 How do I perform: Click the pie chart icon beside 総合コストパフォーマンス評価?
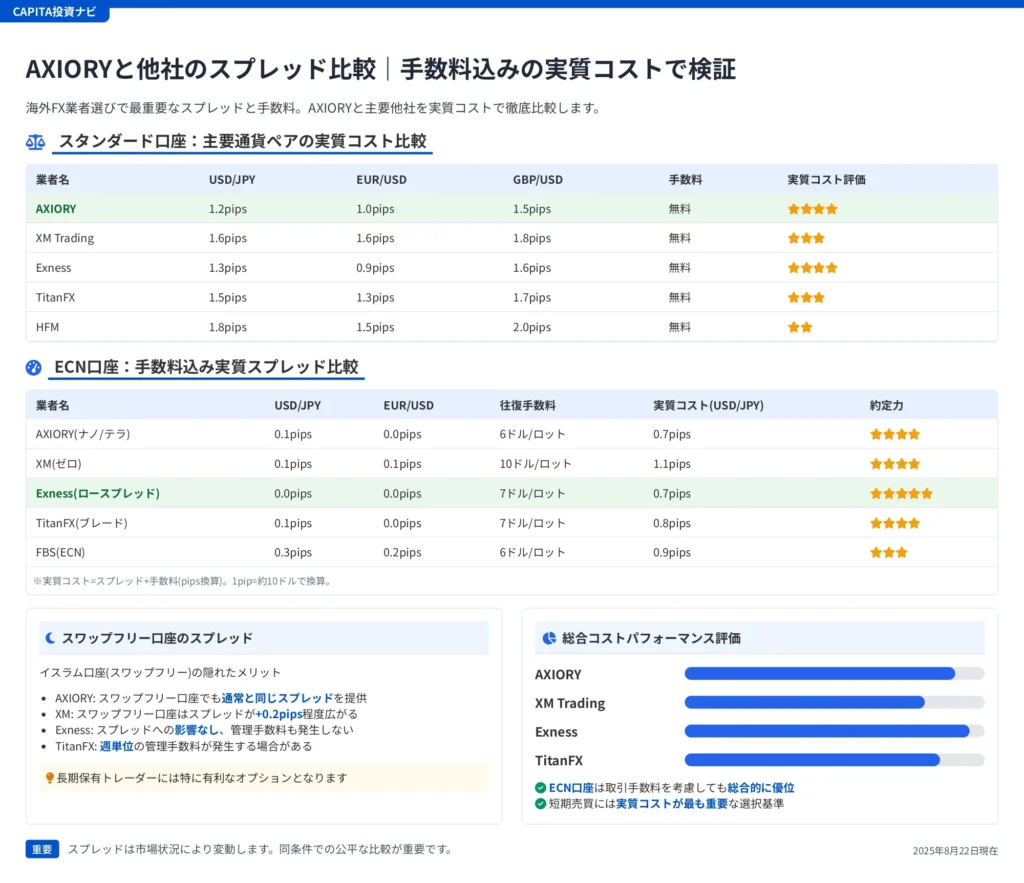point(549,638)
